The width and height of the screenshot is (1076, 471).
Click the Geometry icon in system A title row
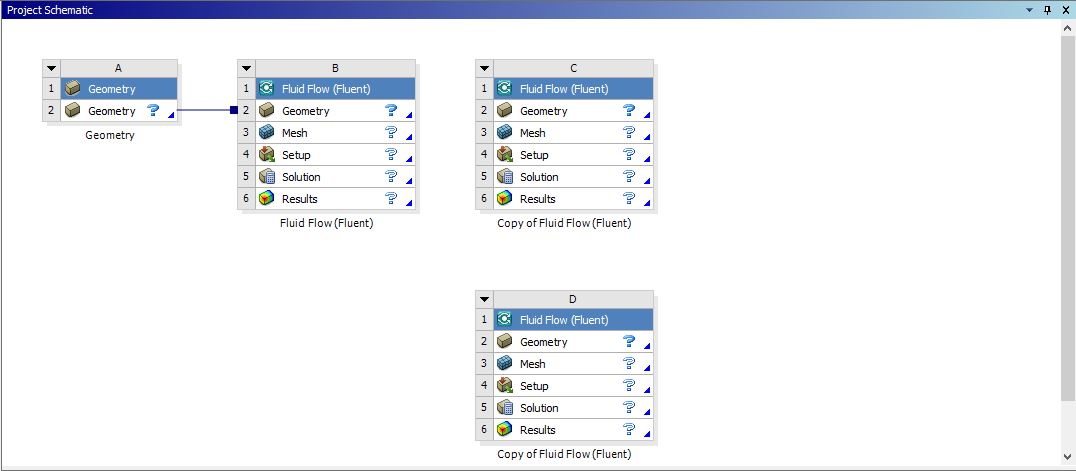coord(73,89)
